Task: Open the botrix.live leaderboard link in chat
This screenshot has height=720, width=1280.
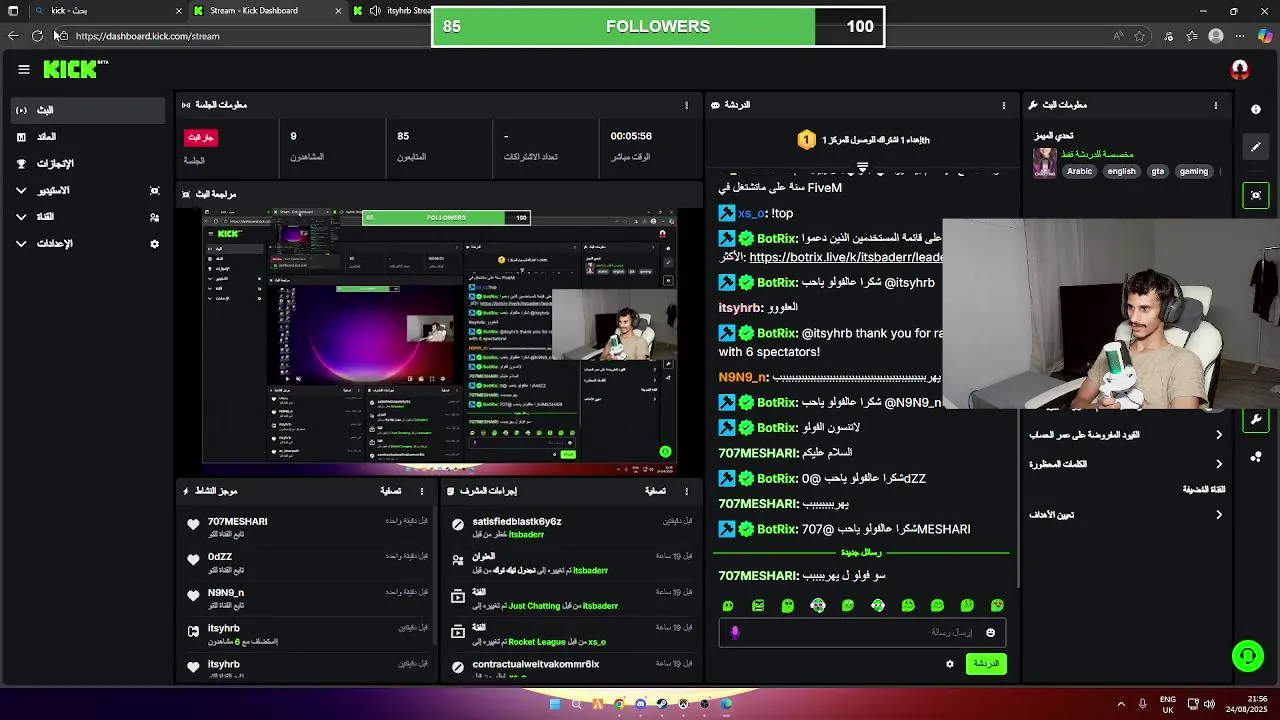Action: click(846, 257)
